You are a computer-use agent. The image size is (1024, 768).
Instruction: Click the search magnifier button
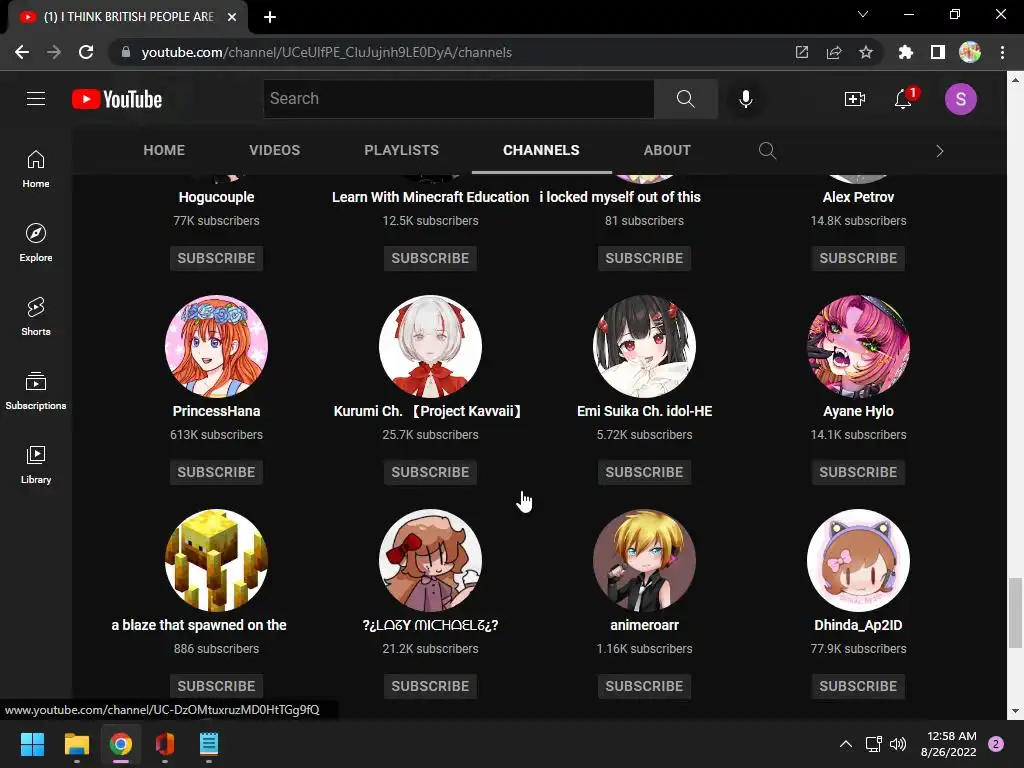pos(686,99)
